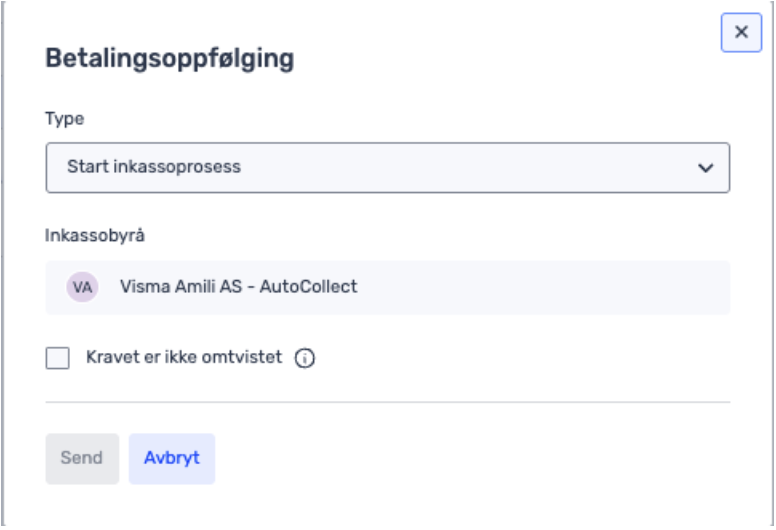Close the Betalingsoppfølging dialog with the X
The width and height of the screenshot is (776, 530).
[x=741, y=32]
